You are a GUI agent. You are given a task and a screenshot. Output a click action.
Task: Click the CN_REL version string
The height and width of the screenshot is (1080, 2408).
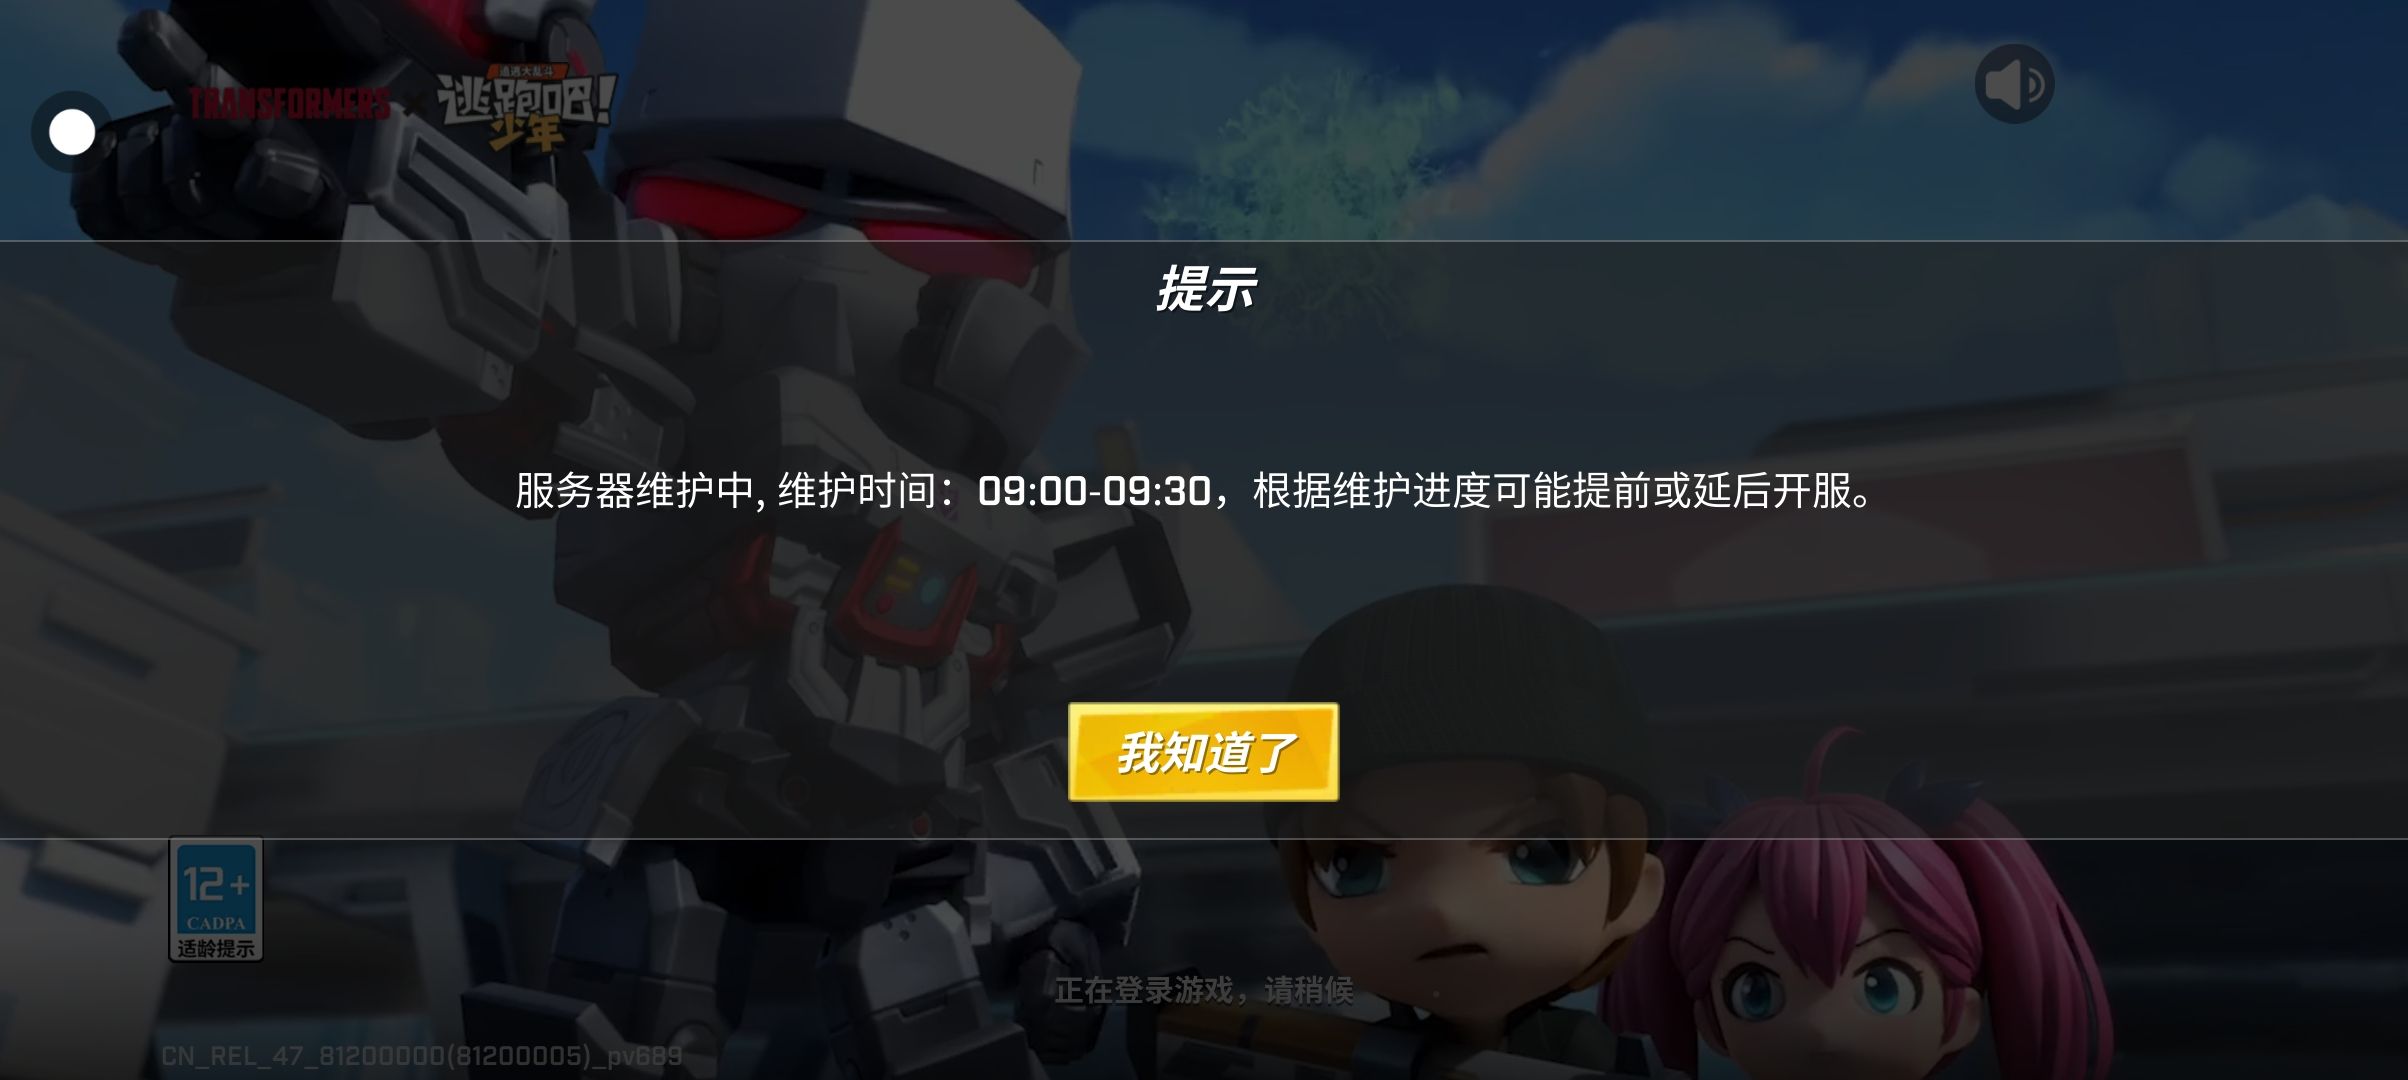point(421,1056)
